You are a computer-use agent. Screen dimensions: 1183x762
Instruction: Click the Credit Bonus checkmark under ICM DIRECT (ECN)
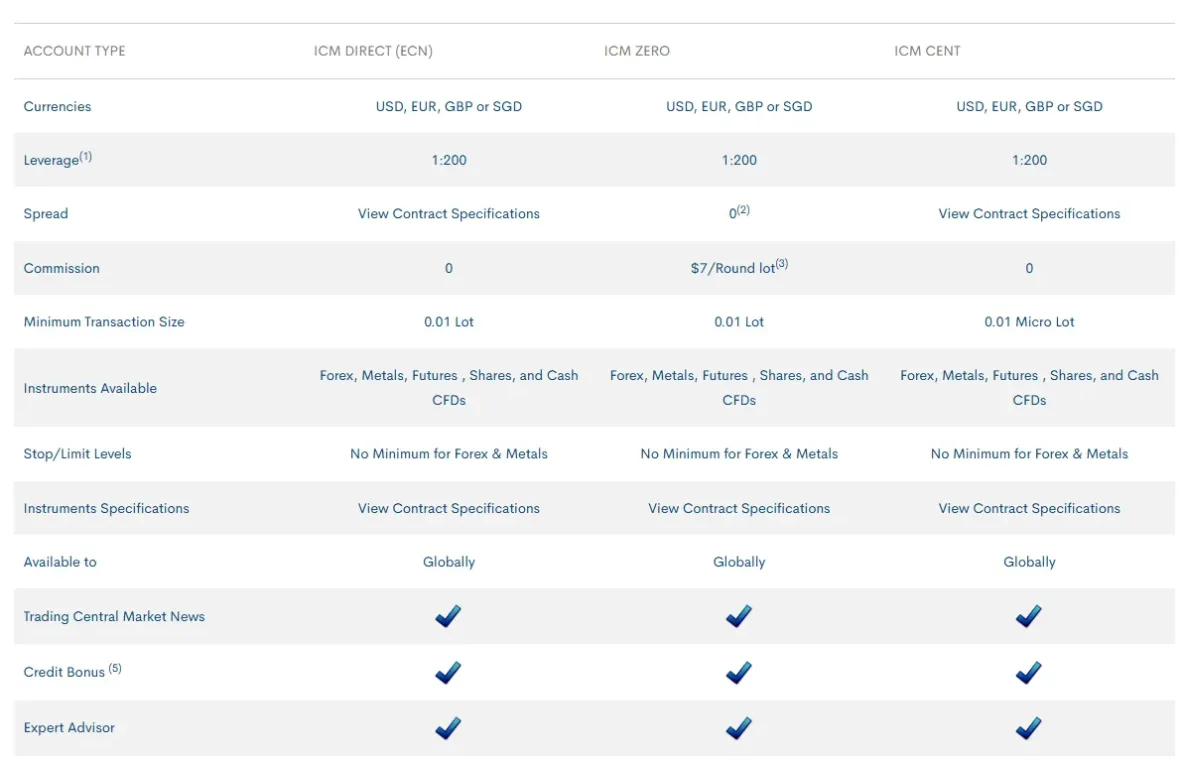(448, 671)
